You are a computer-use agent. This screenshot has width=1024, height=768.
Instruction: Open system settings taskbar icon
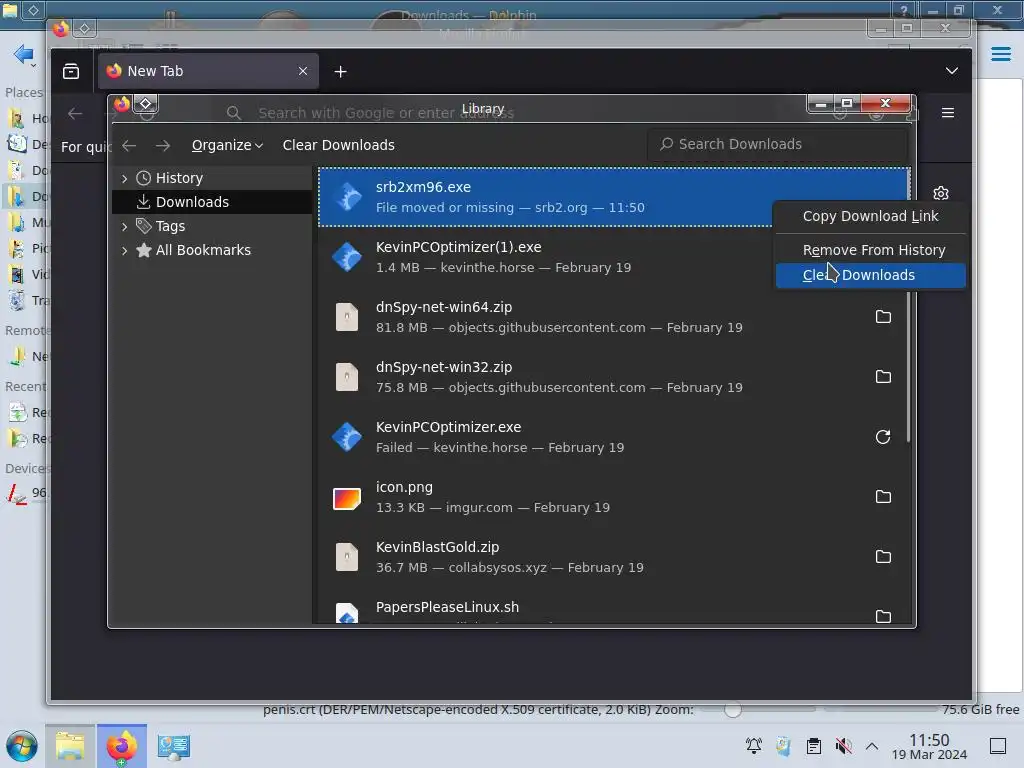point(174,746)
